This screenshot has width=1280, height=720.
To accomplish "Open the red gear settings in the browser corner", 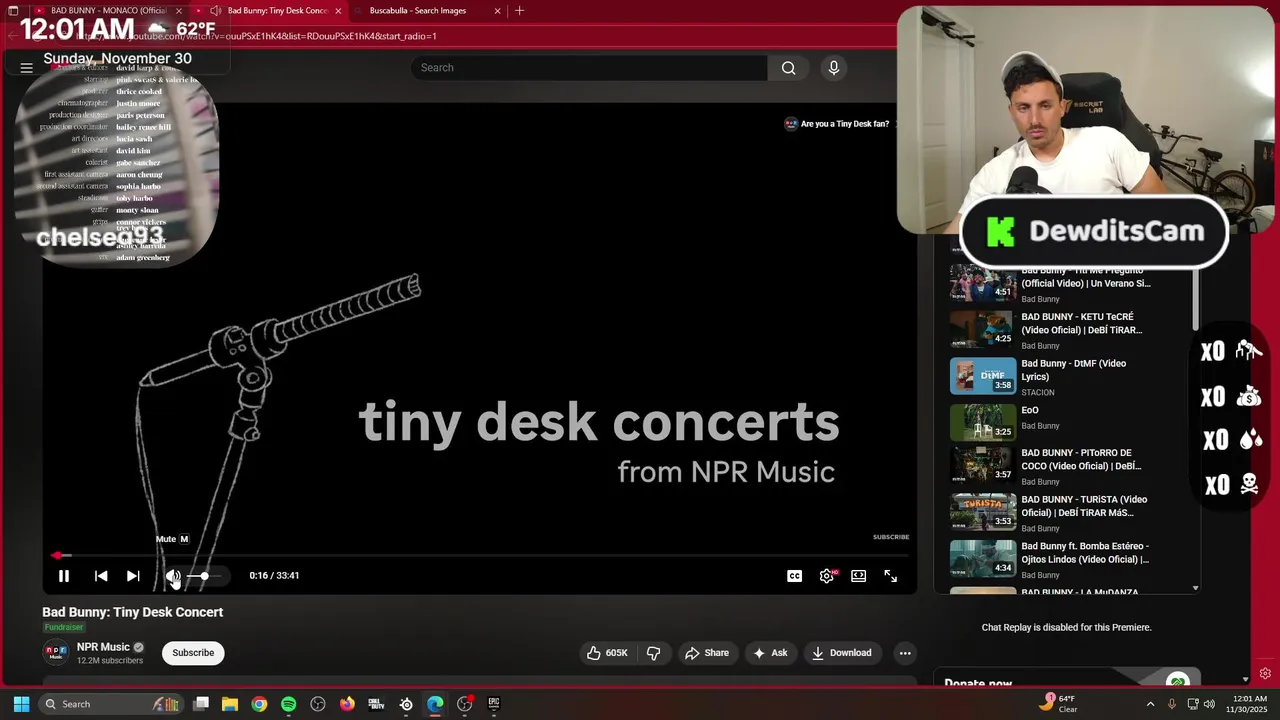I will [1265, 674].
